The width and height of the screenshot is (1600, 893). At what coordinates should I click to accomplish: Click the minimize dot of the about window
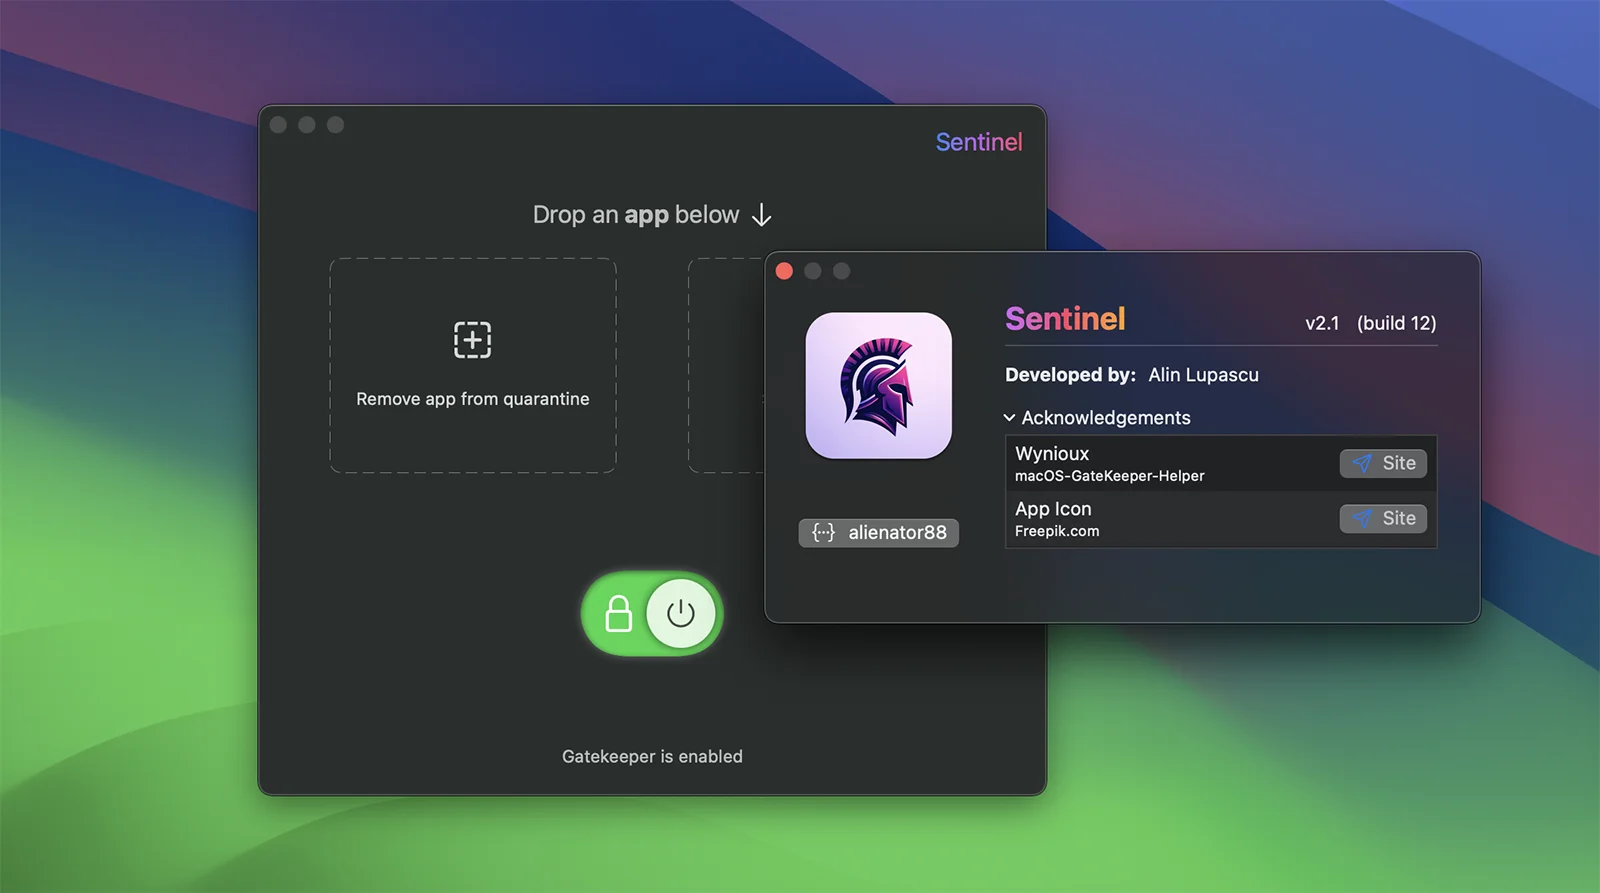[x=813, y=271]
